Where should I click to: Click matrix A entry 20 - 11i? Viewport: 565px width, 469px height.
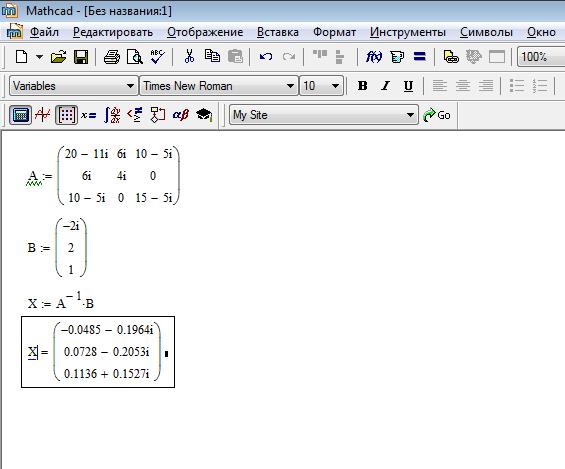pyautogui.click(x=86, y=154)
